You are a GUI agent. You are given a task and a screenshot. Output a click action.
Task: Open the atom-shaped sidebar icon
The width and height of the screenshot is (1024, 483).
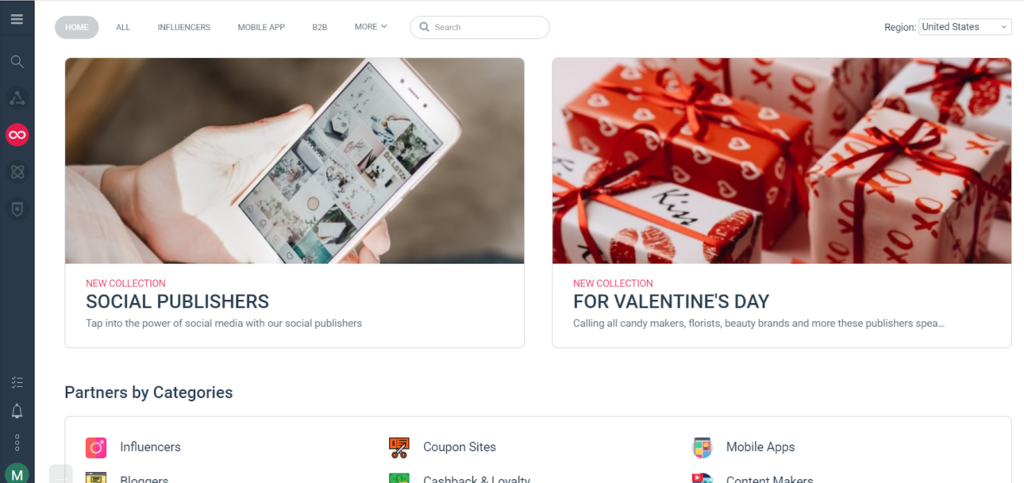17,172
